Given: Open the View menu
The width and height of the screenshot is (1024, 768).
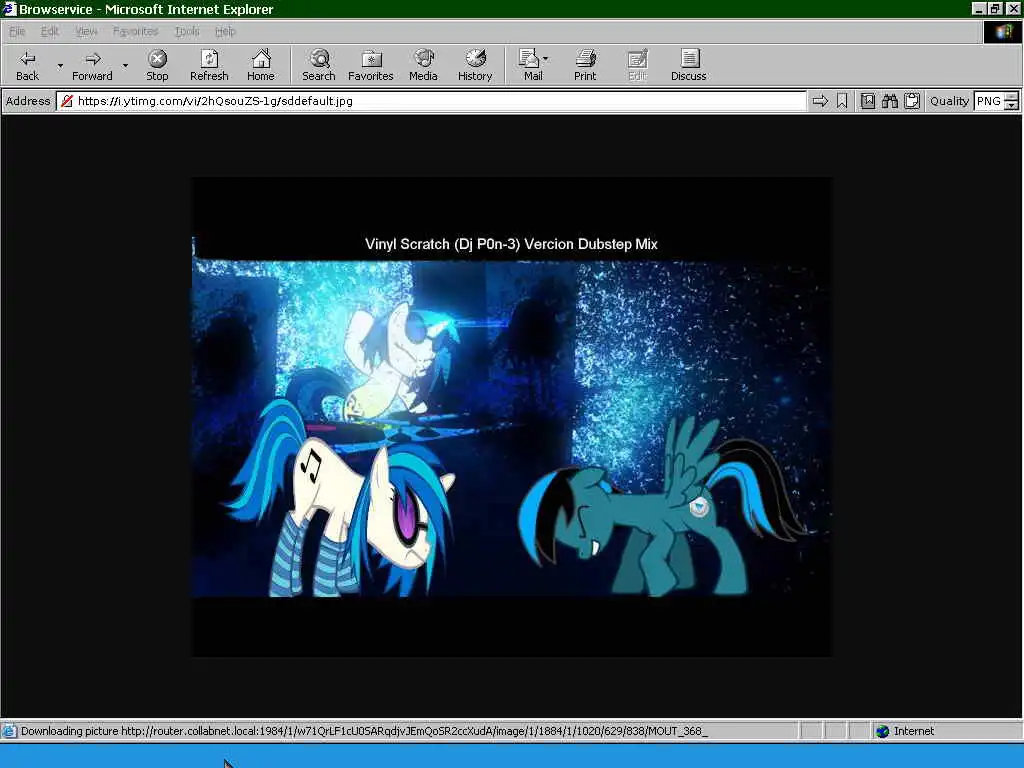Looking at the screenshot, I should 86,31.
